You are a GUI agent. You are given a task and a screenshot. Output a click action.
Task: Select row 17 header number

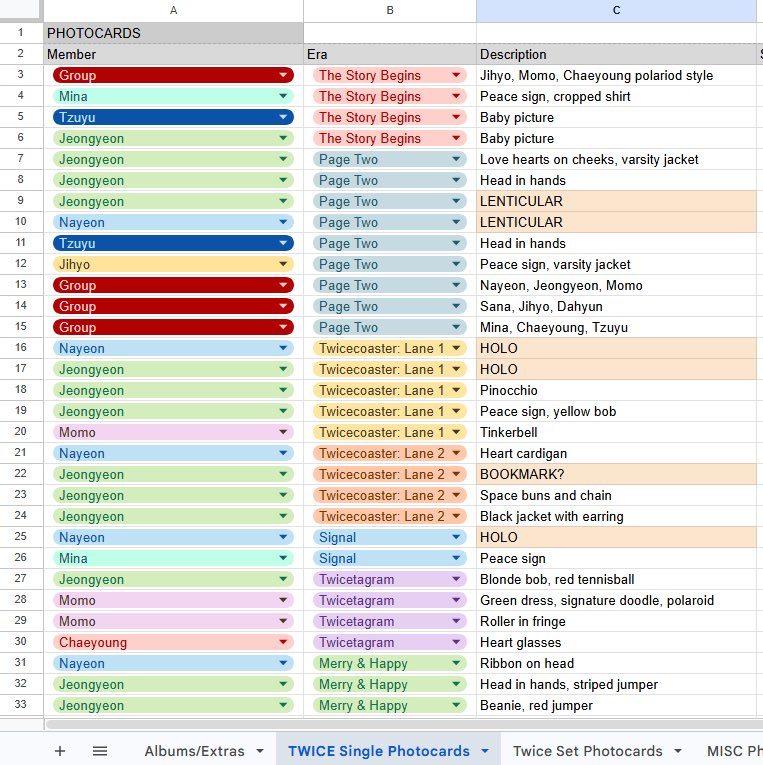tap(20, 369)
